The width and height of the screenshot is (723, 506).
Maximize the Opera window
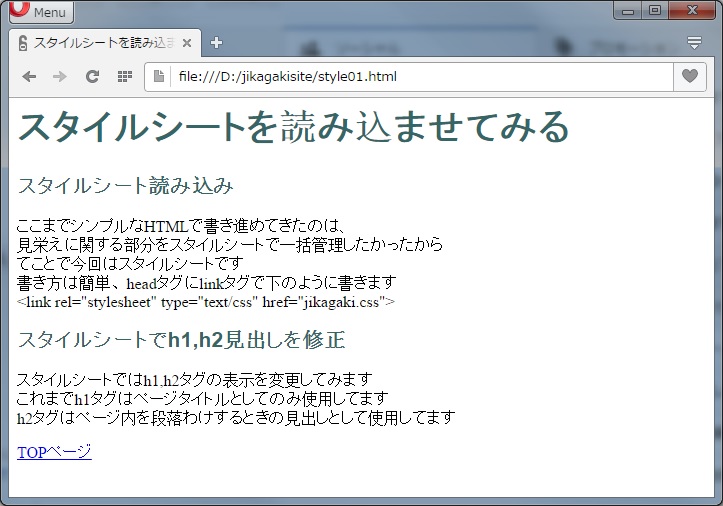(x=655, y=10)
